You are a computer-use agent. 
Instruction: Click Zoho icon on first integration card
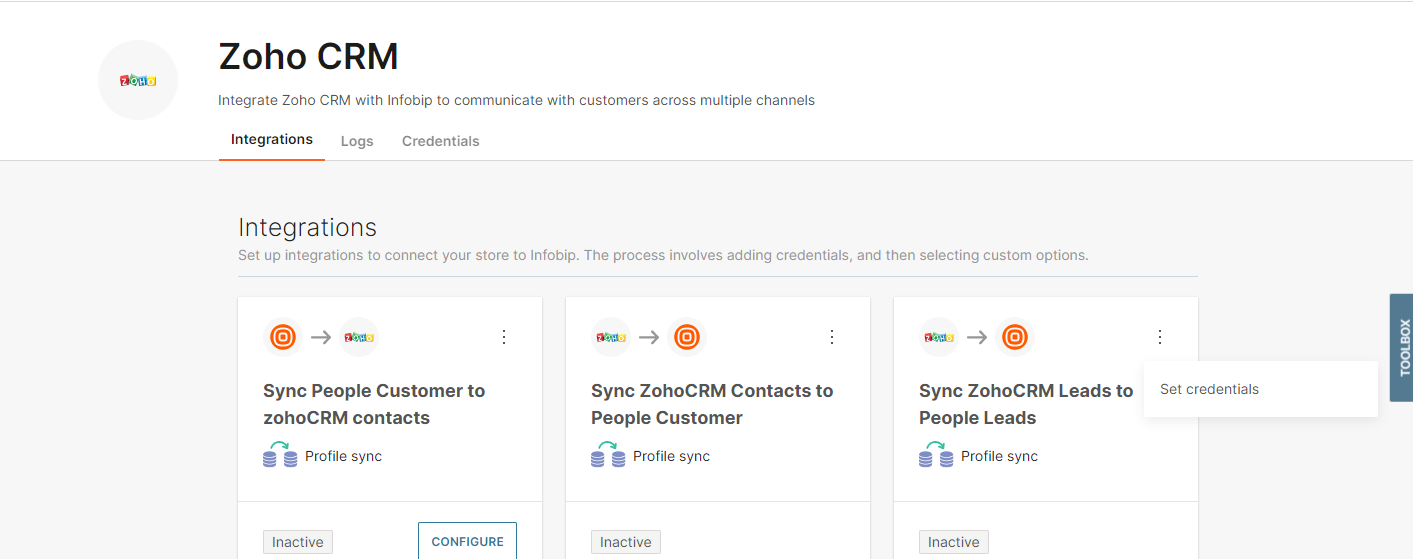358,337
